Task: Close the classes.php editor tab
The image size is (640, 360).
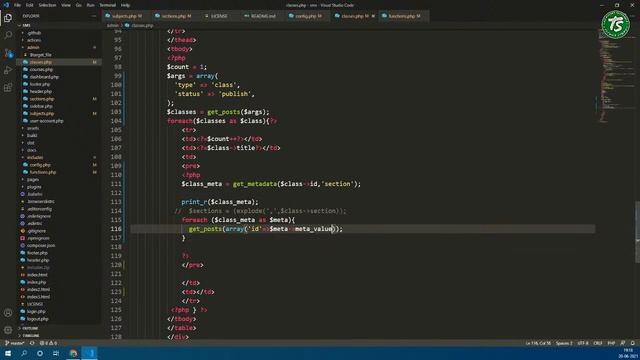Action: click(373, 16)
